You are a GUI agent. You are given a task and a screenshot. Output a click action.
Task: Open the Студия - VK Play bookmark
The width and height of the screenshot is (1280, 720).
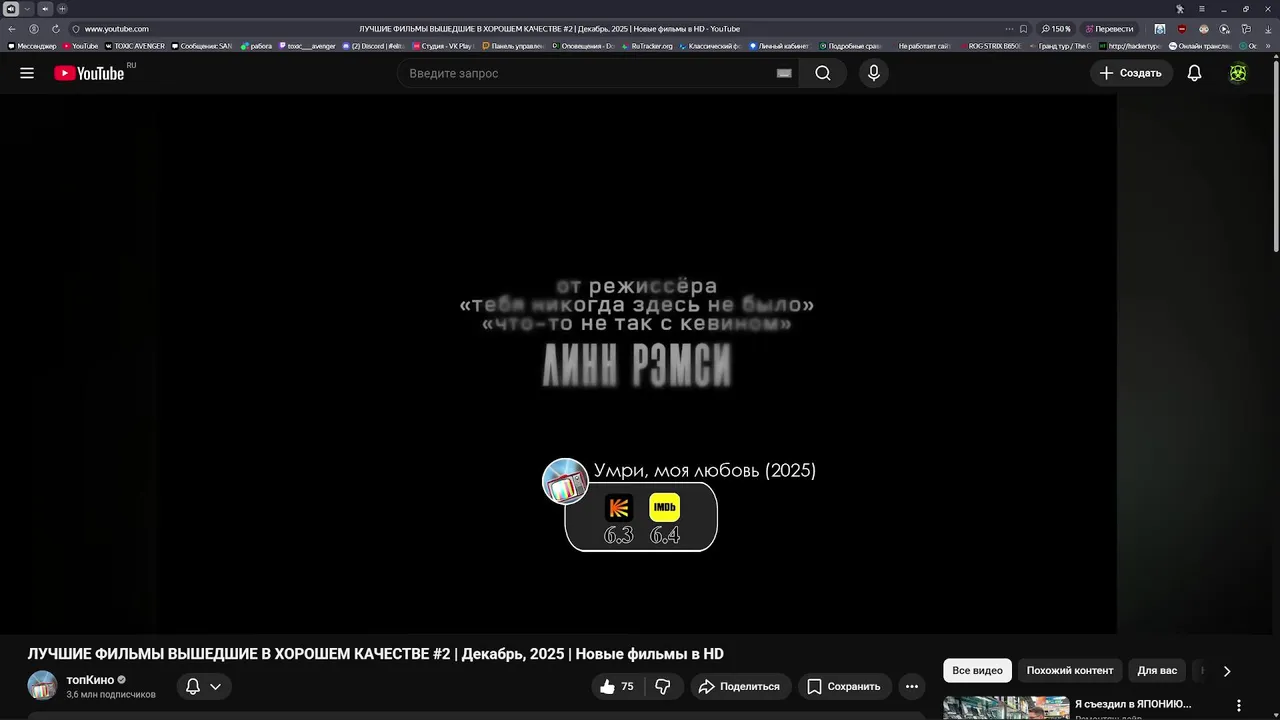click(x=443, y=46)
